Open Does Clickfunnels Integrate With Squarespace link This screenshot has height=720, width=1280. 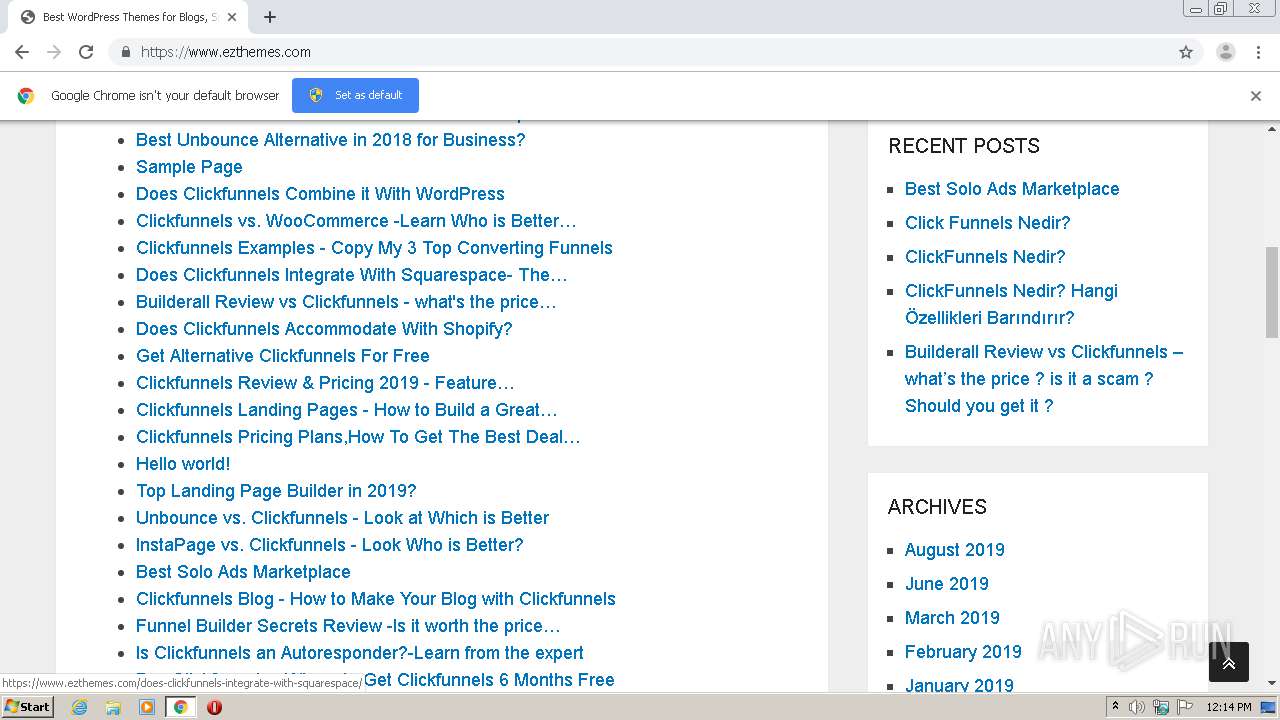[351, 275]
